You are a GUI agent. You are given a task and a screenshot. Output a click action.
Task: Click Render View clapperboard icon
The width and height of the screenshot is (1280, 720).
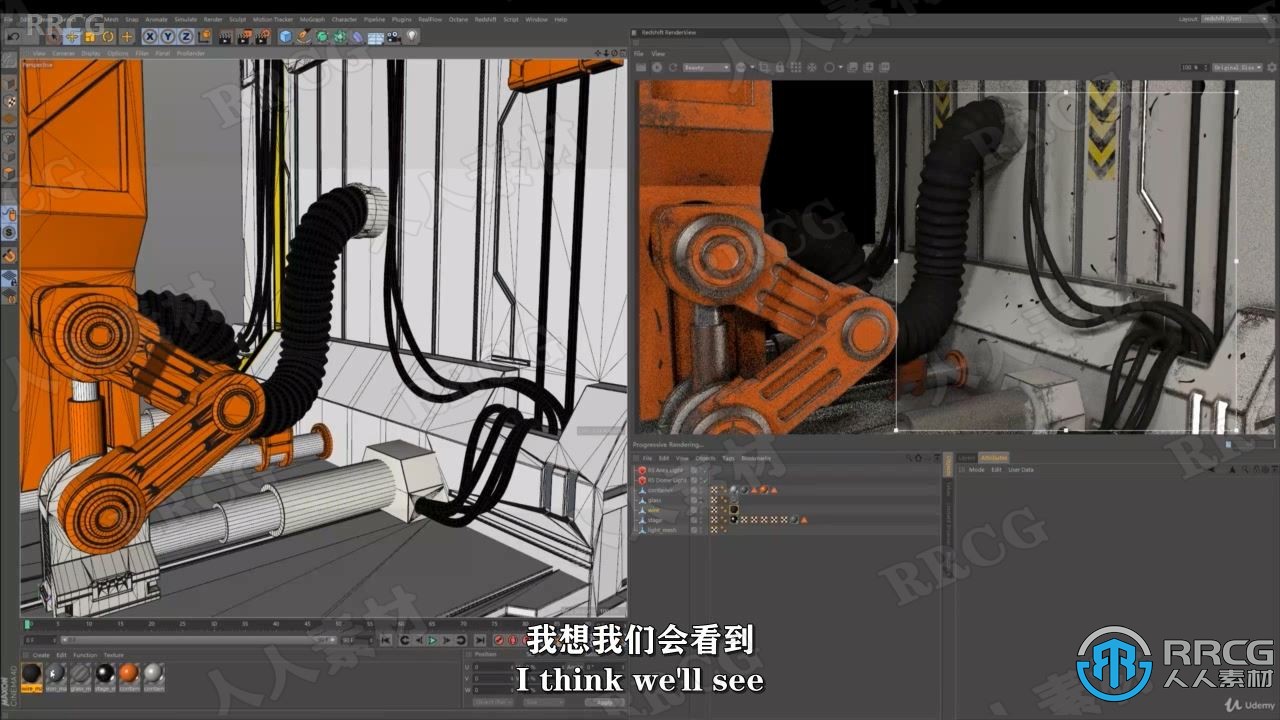tap(226, 36)
